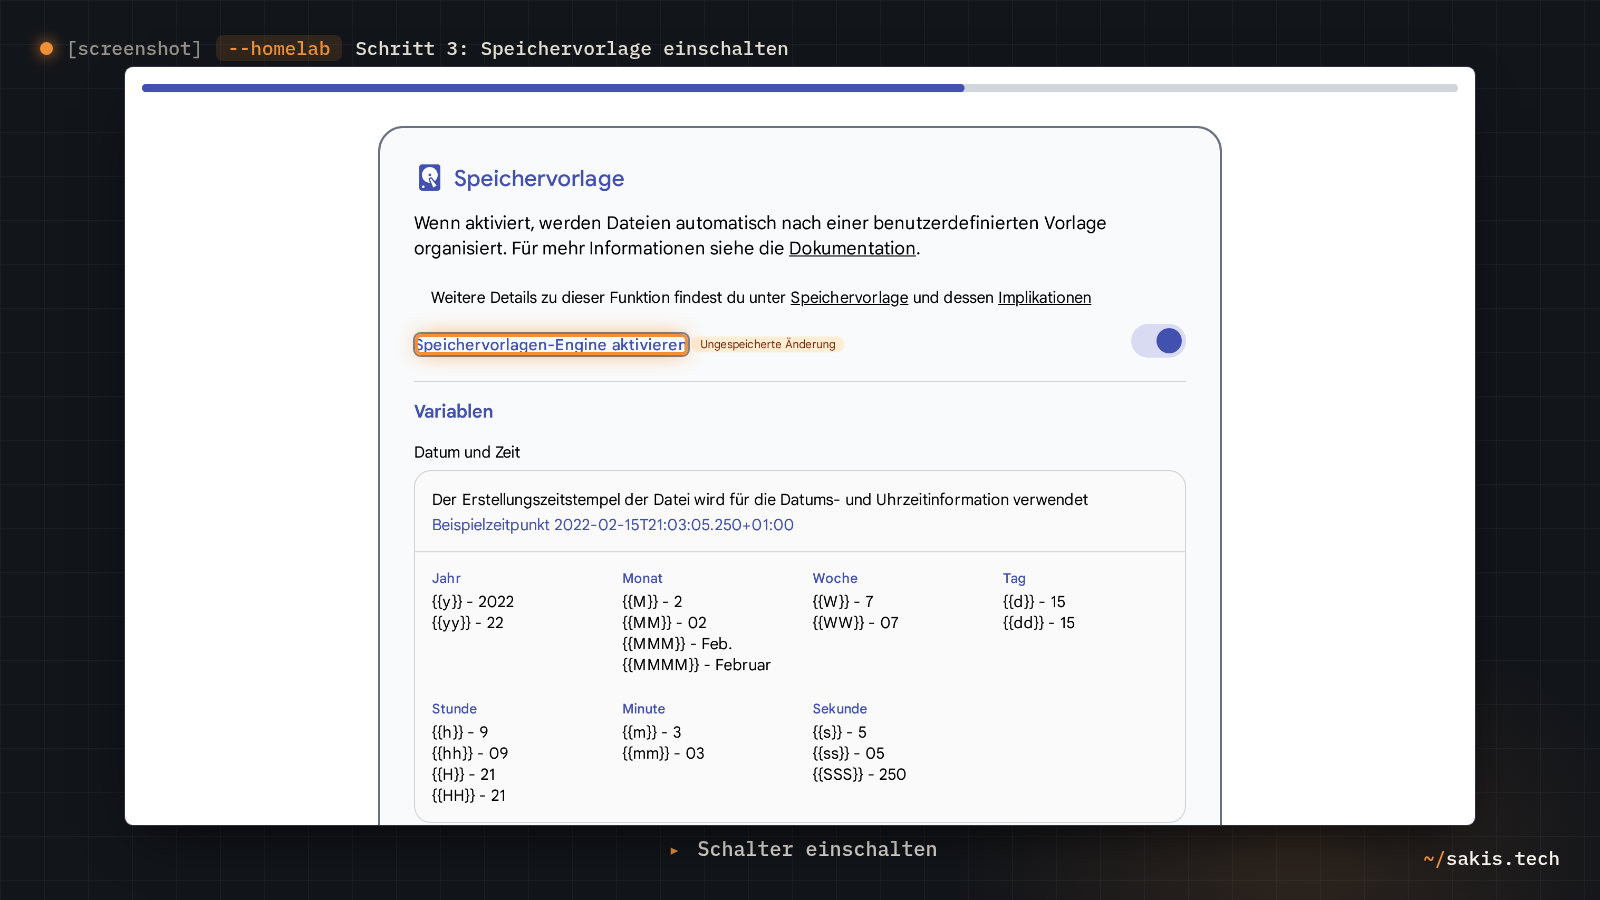Click the {{h}} - 9 variable
The height and width of the screenshot is (900, 1600).
(460, 732)
